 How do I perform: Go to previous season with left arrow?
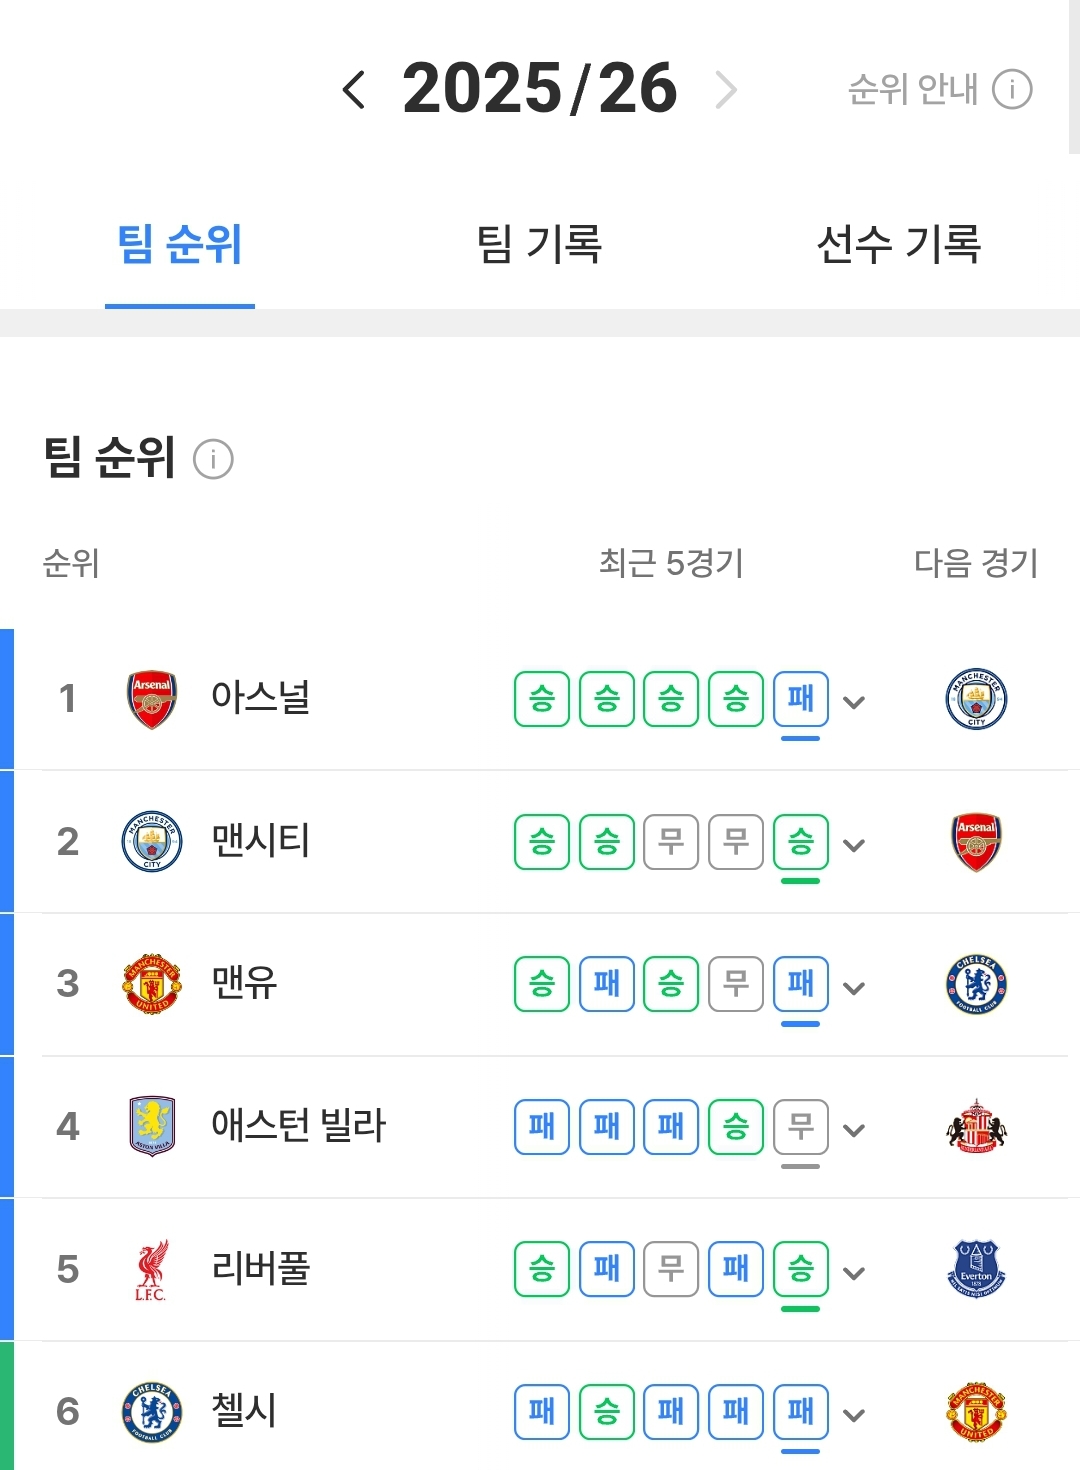354,90
